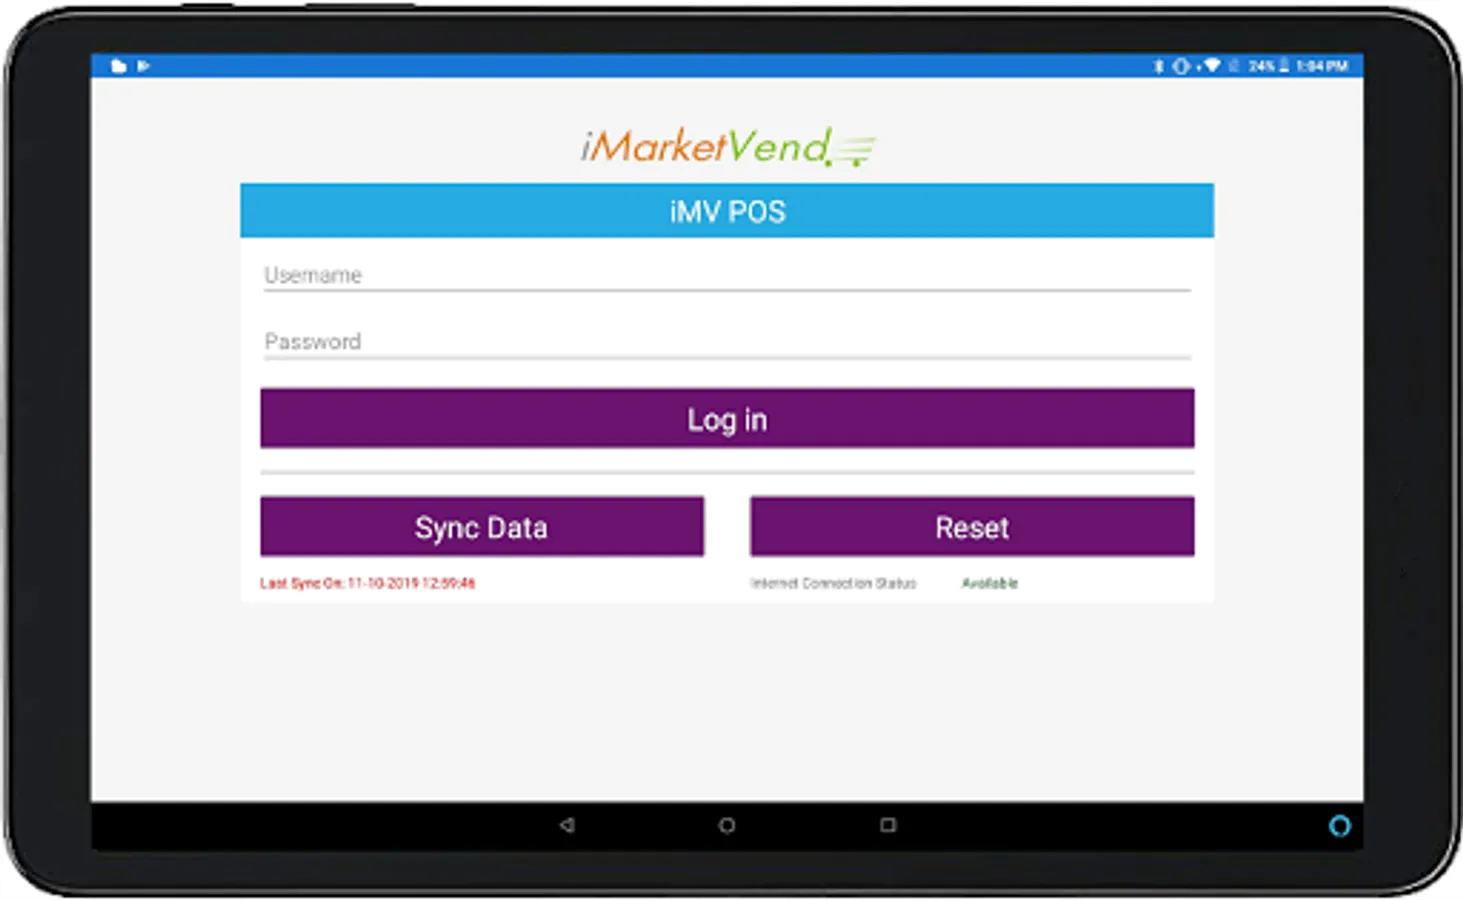Focus the Password input field

point(727,341)
